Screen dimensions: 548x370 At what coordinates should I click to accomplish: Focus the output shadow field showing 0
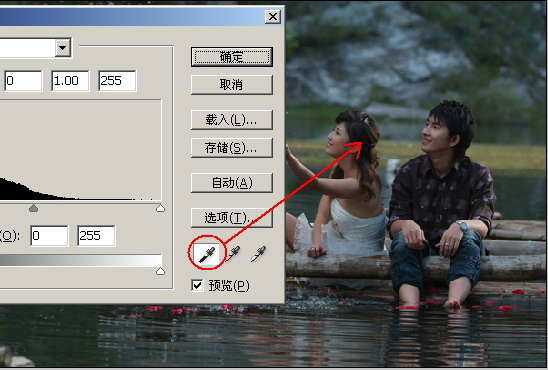(x=49, y=236)
